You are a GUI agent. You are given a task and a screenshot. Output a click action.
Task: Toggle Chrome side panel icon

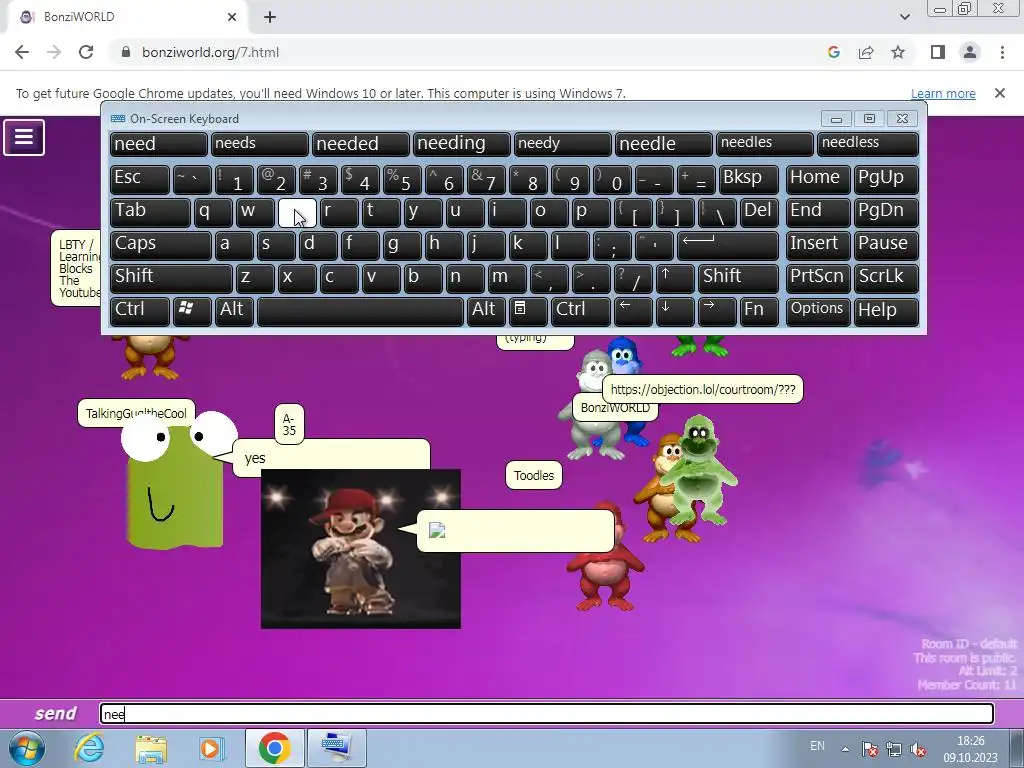click(938, 52)
